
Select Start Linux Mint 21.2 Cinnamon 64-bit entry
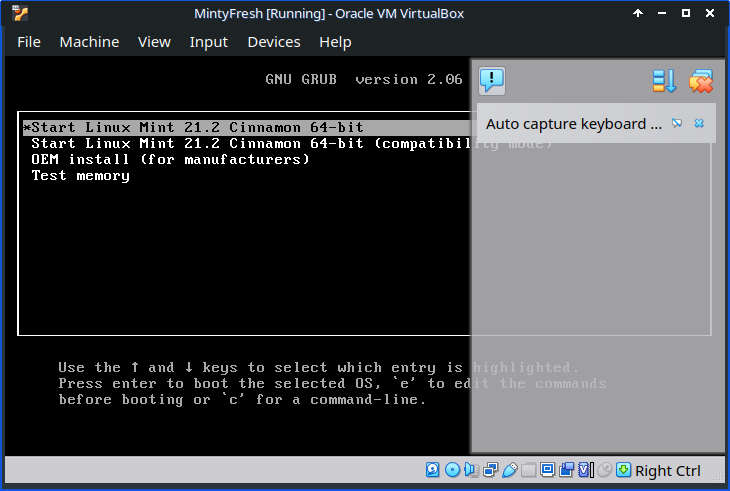coord(247,128)
